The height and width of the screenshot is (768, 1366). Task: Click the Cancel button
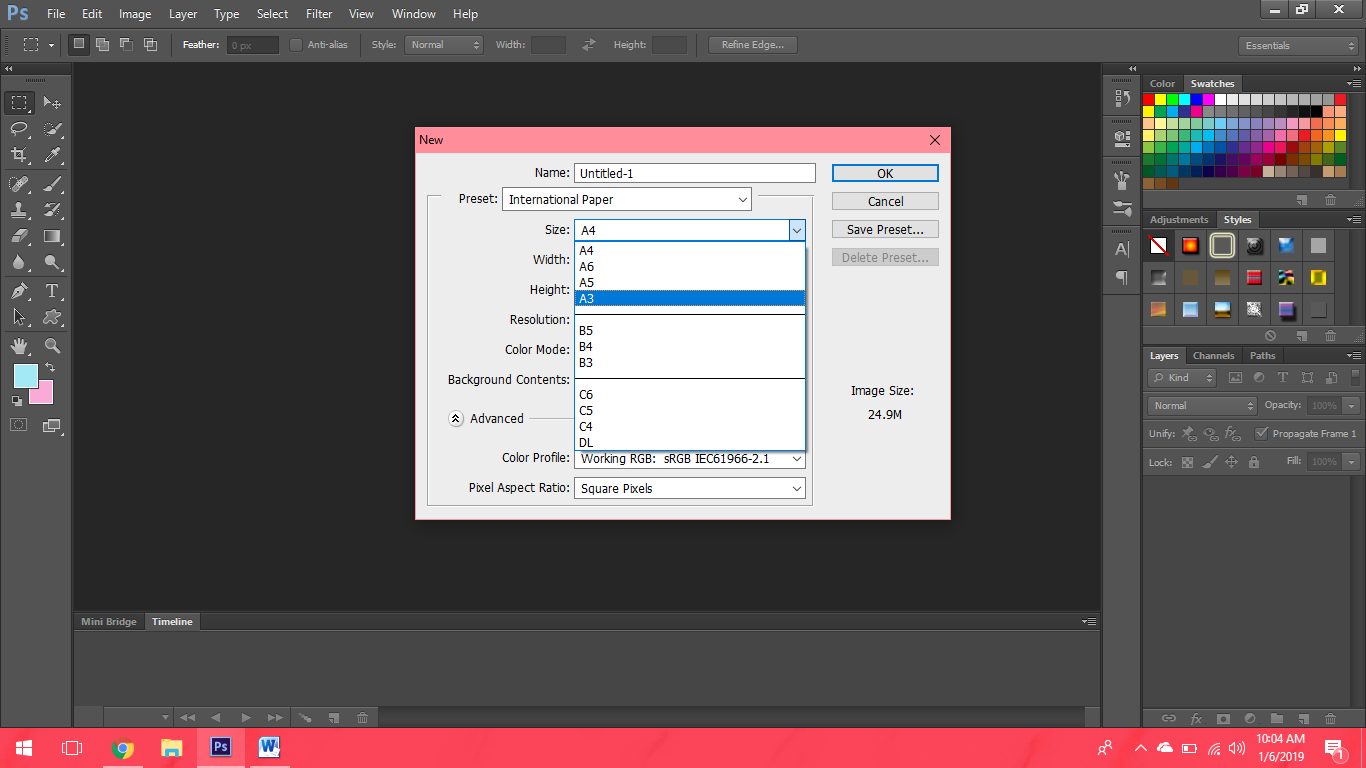(885, 201)
